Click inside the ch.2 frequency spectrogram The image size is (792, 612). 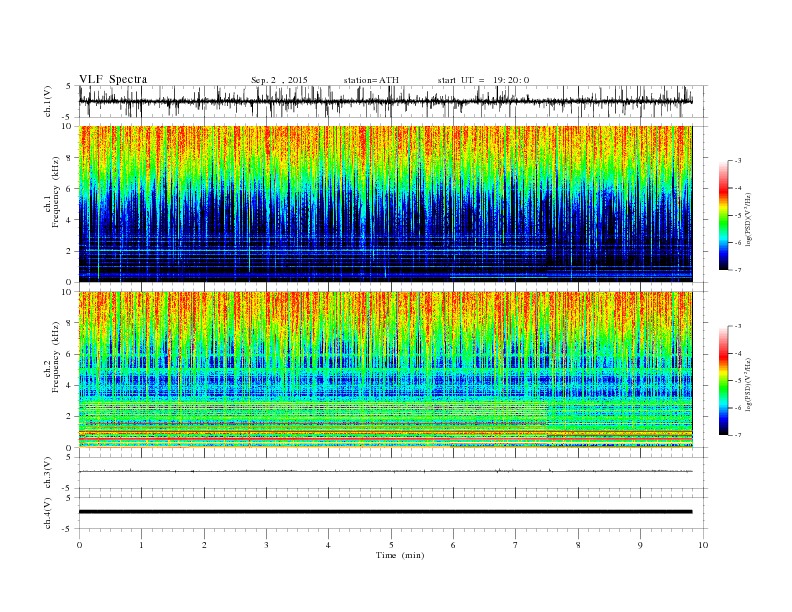pyautogui.click(x=385, y=370)
